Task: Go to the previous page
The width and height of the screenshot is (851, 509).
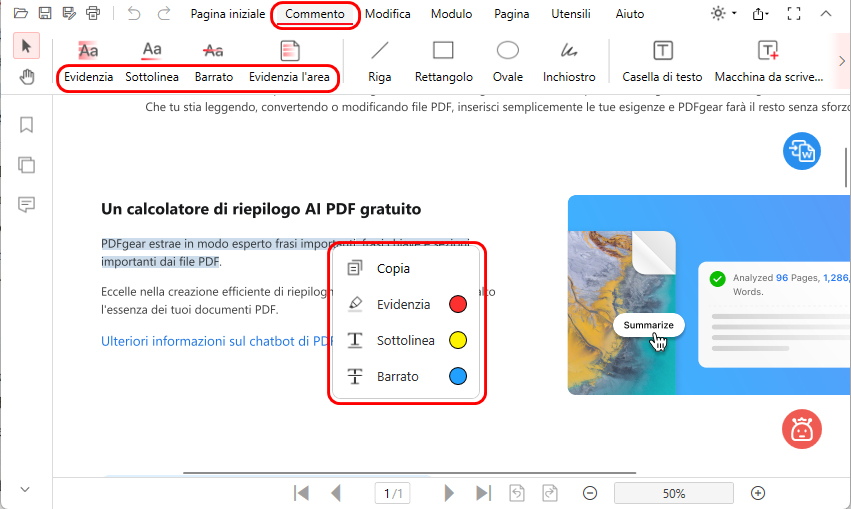Action: (x=336, y=493)
